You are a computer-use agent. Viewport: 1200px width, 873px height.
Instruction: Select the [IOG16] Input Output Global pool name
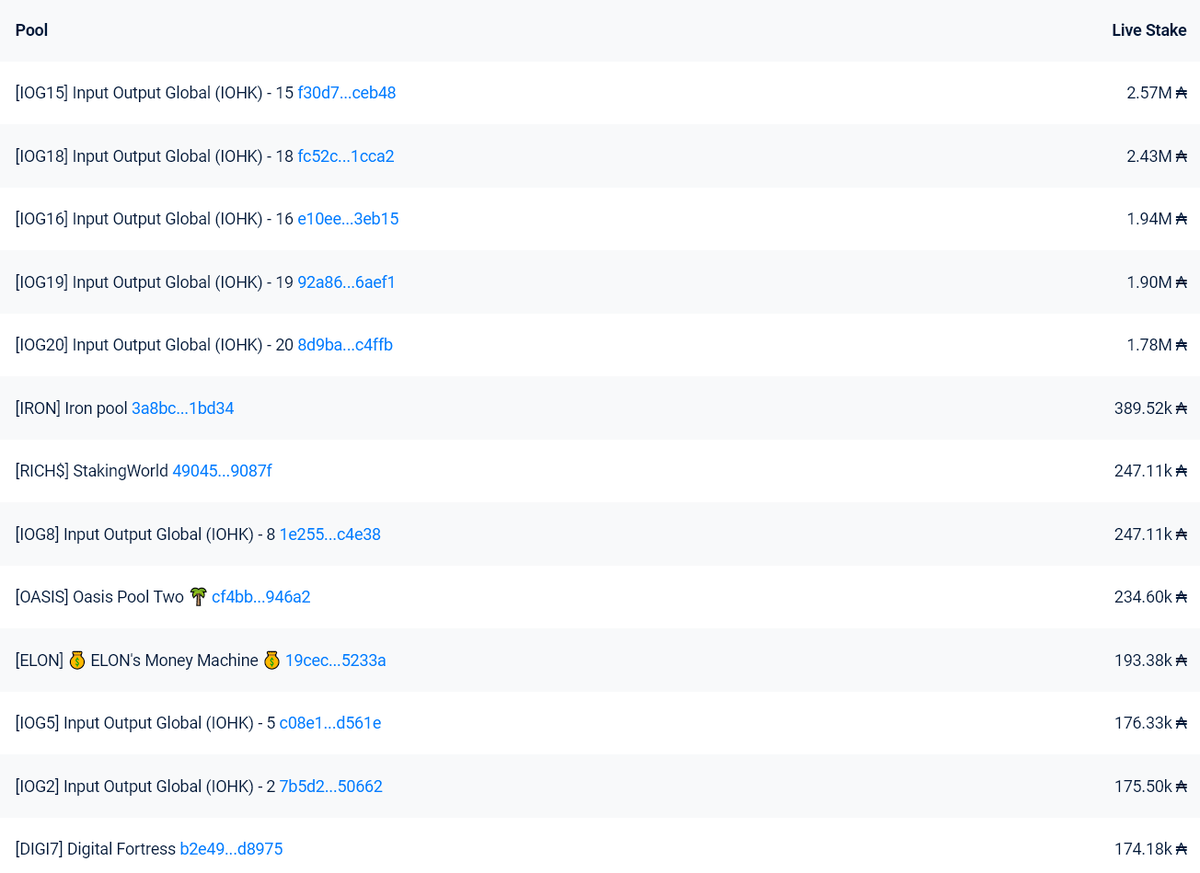point(154,219)
